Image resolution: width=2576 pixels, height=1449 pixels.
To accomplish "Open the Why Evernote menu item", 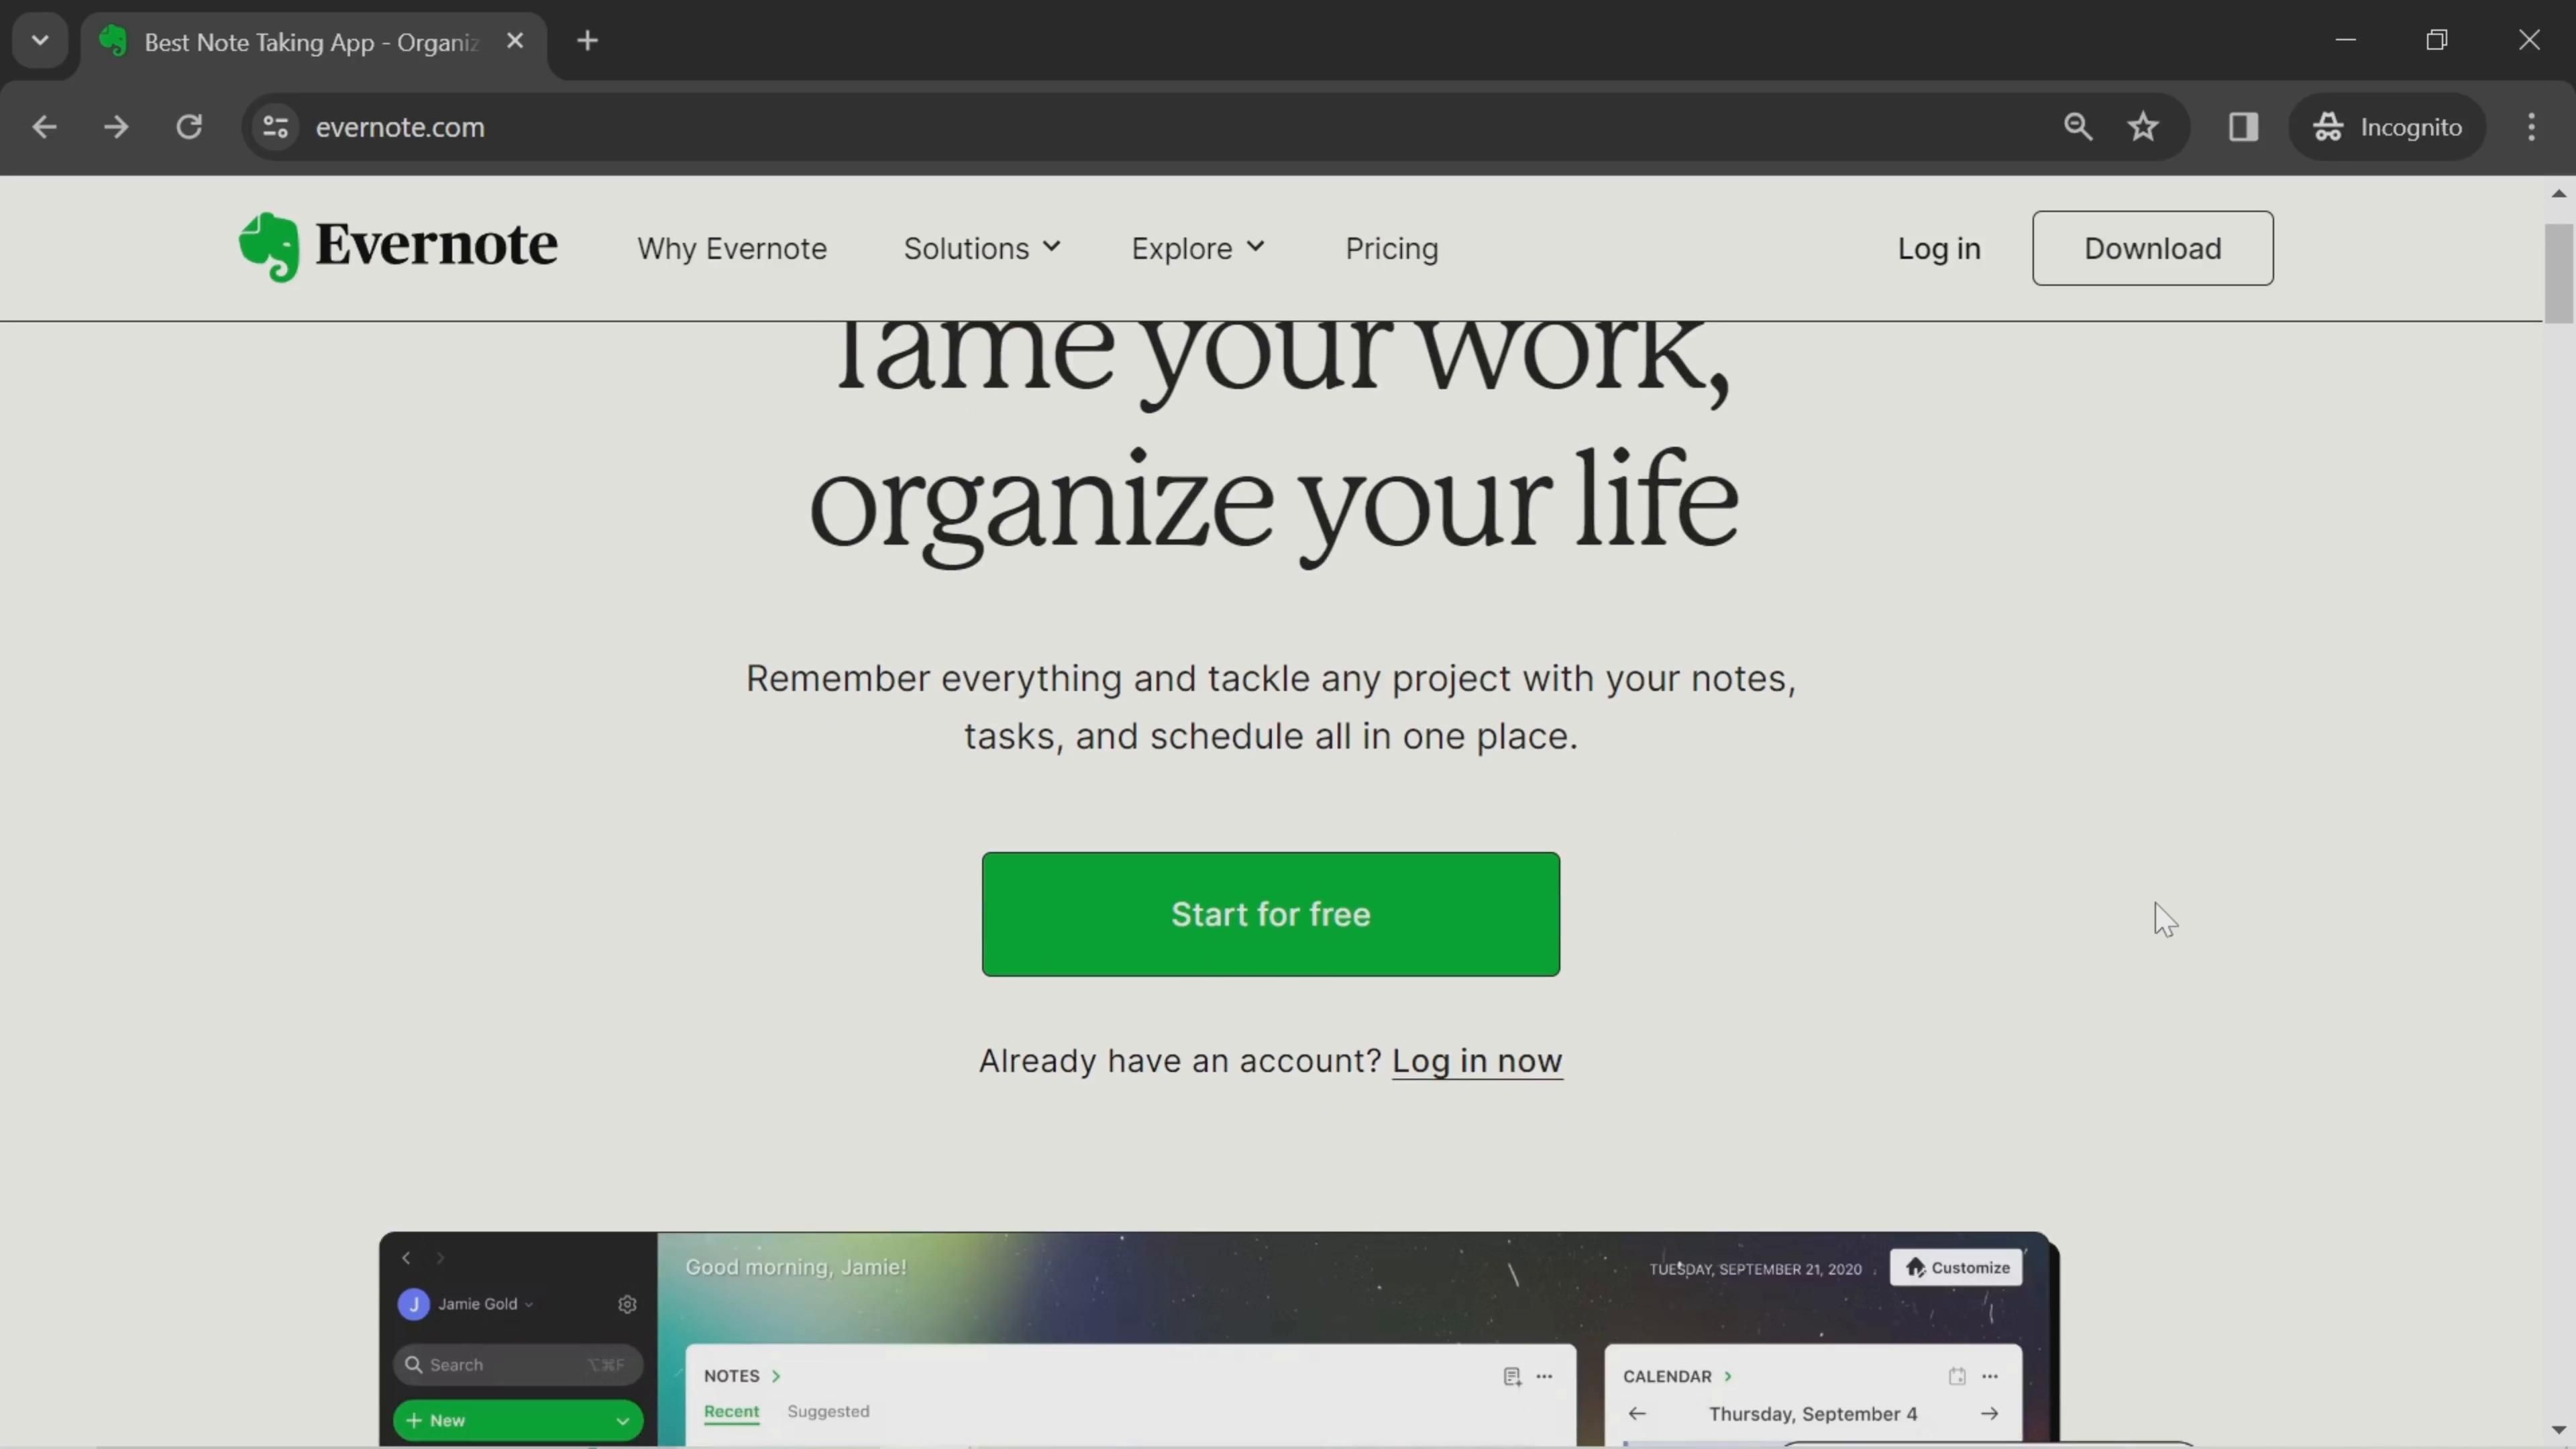I will click(732, 248).
